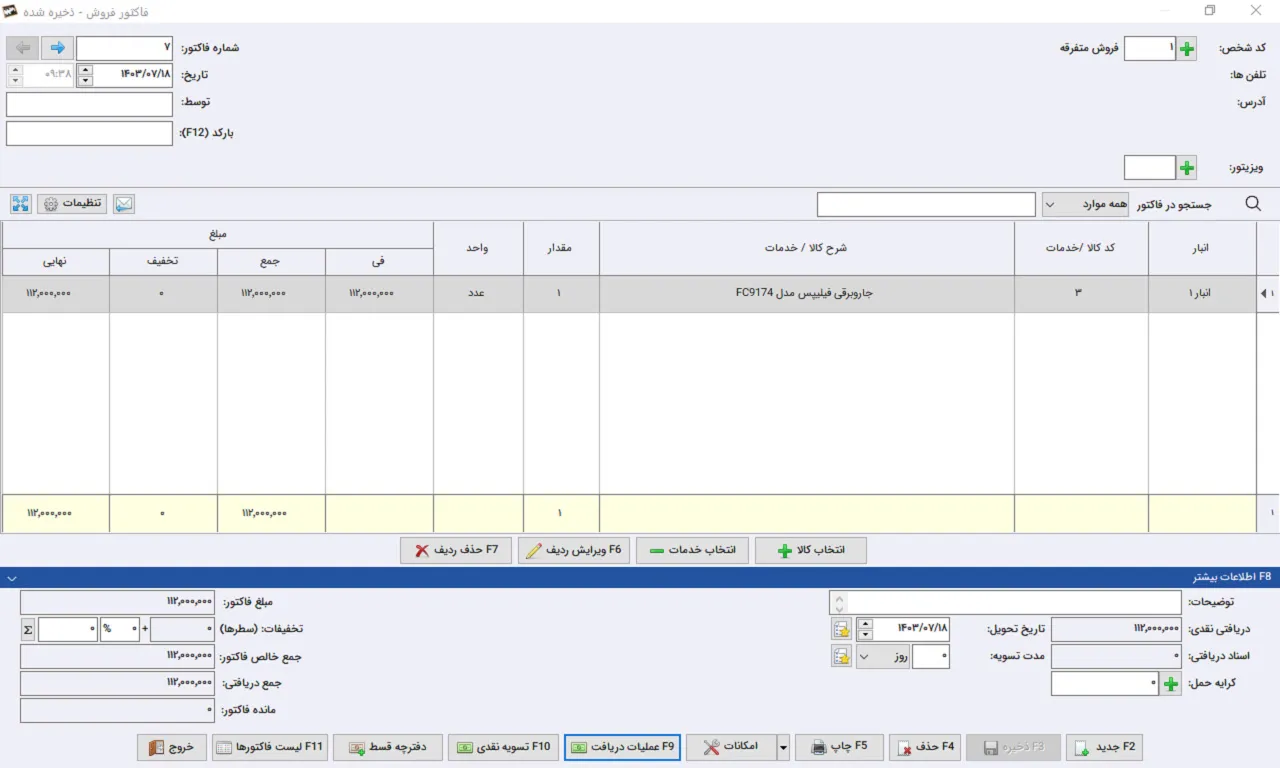1280x768 pixels.
Task: Click F6 ویرایش ردیف edit row button
Action: pos(574,551)
